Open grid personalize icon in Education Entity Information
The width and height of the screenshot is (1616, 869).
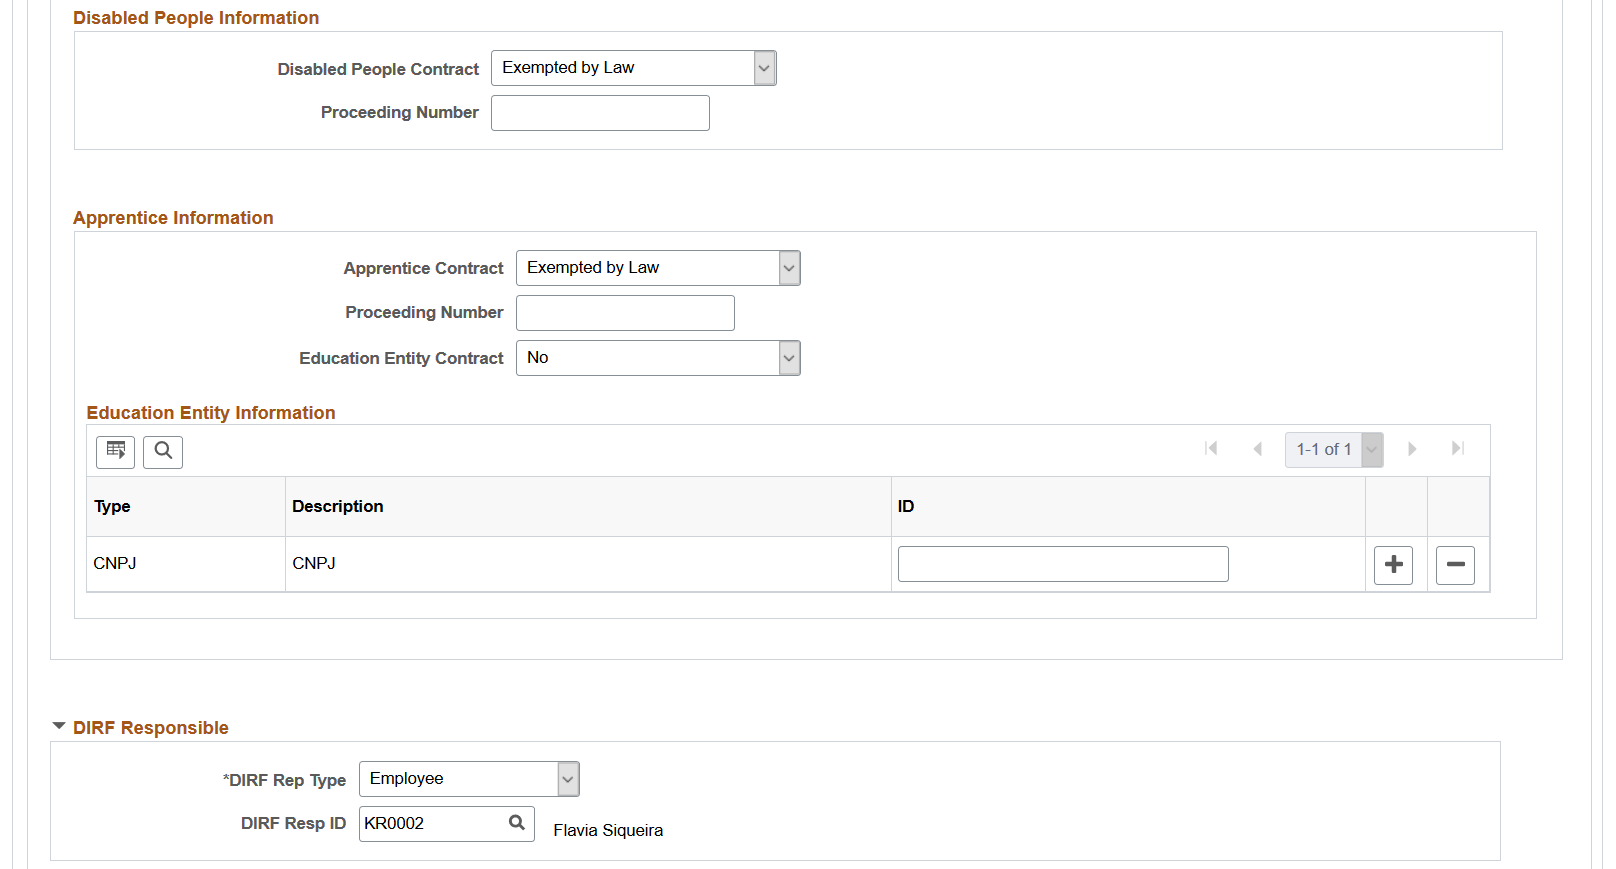[x=115, y=452]
